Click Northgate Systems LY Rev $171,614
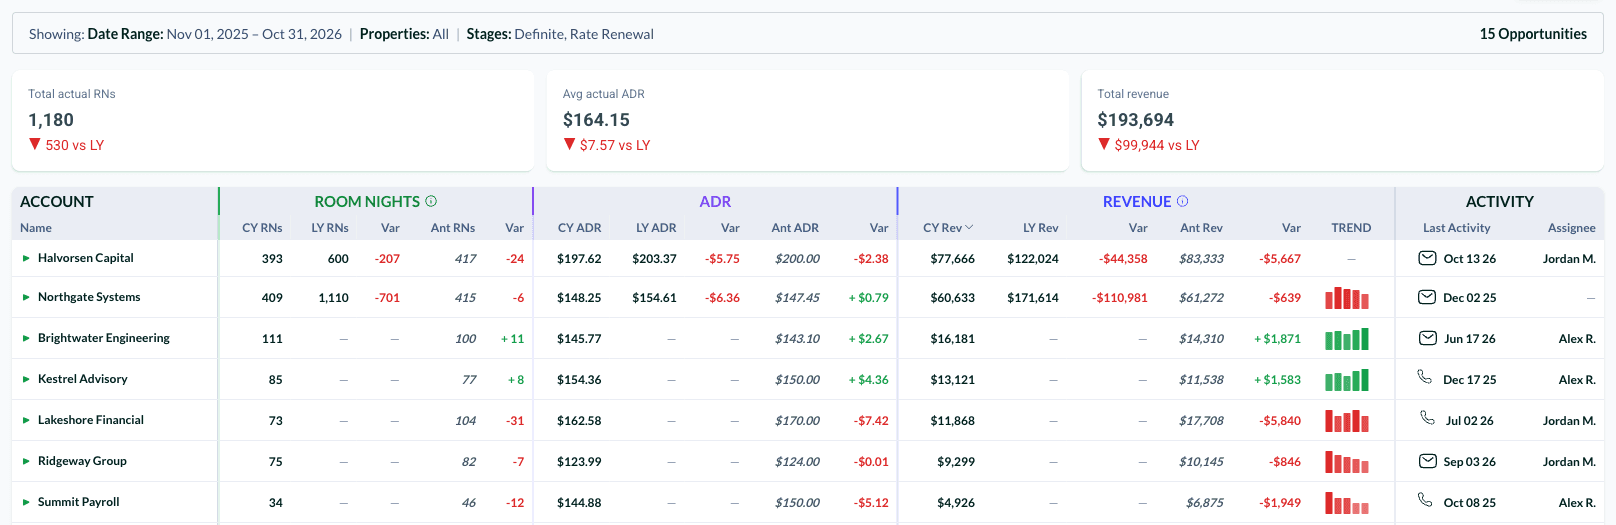Image resolution: width=1616 pixels, height=525 pixels. [x=1033, y=298]
